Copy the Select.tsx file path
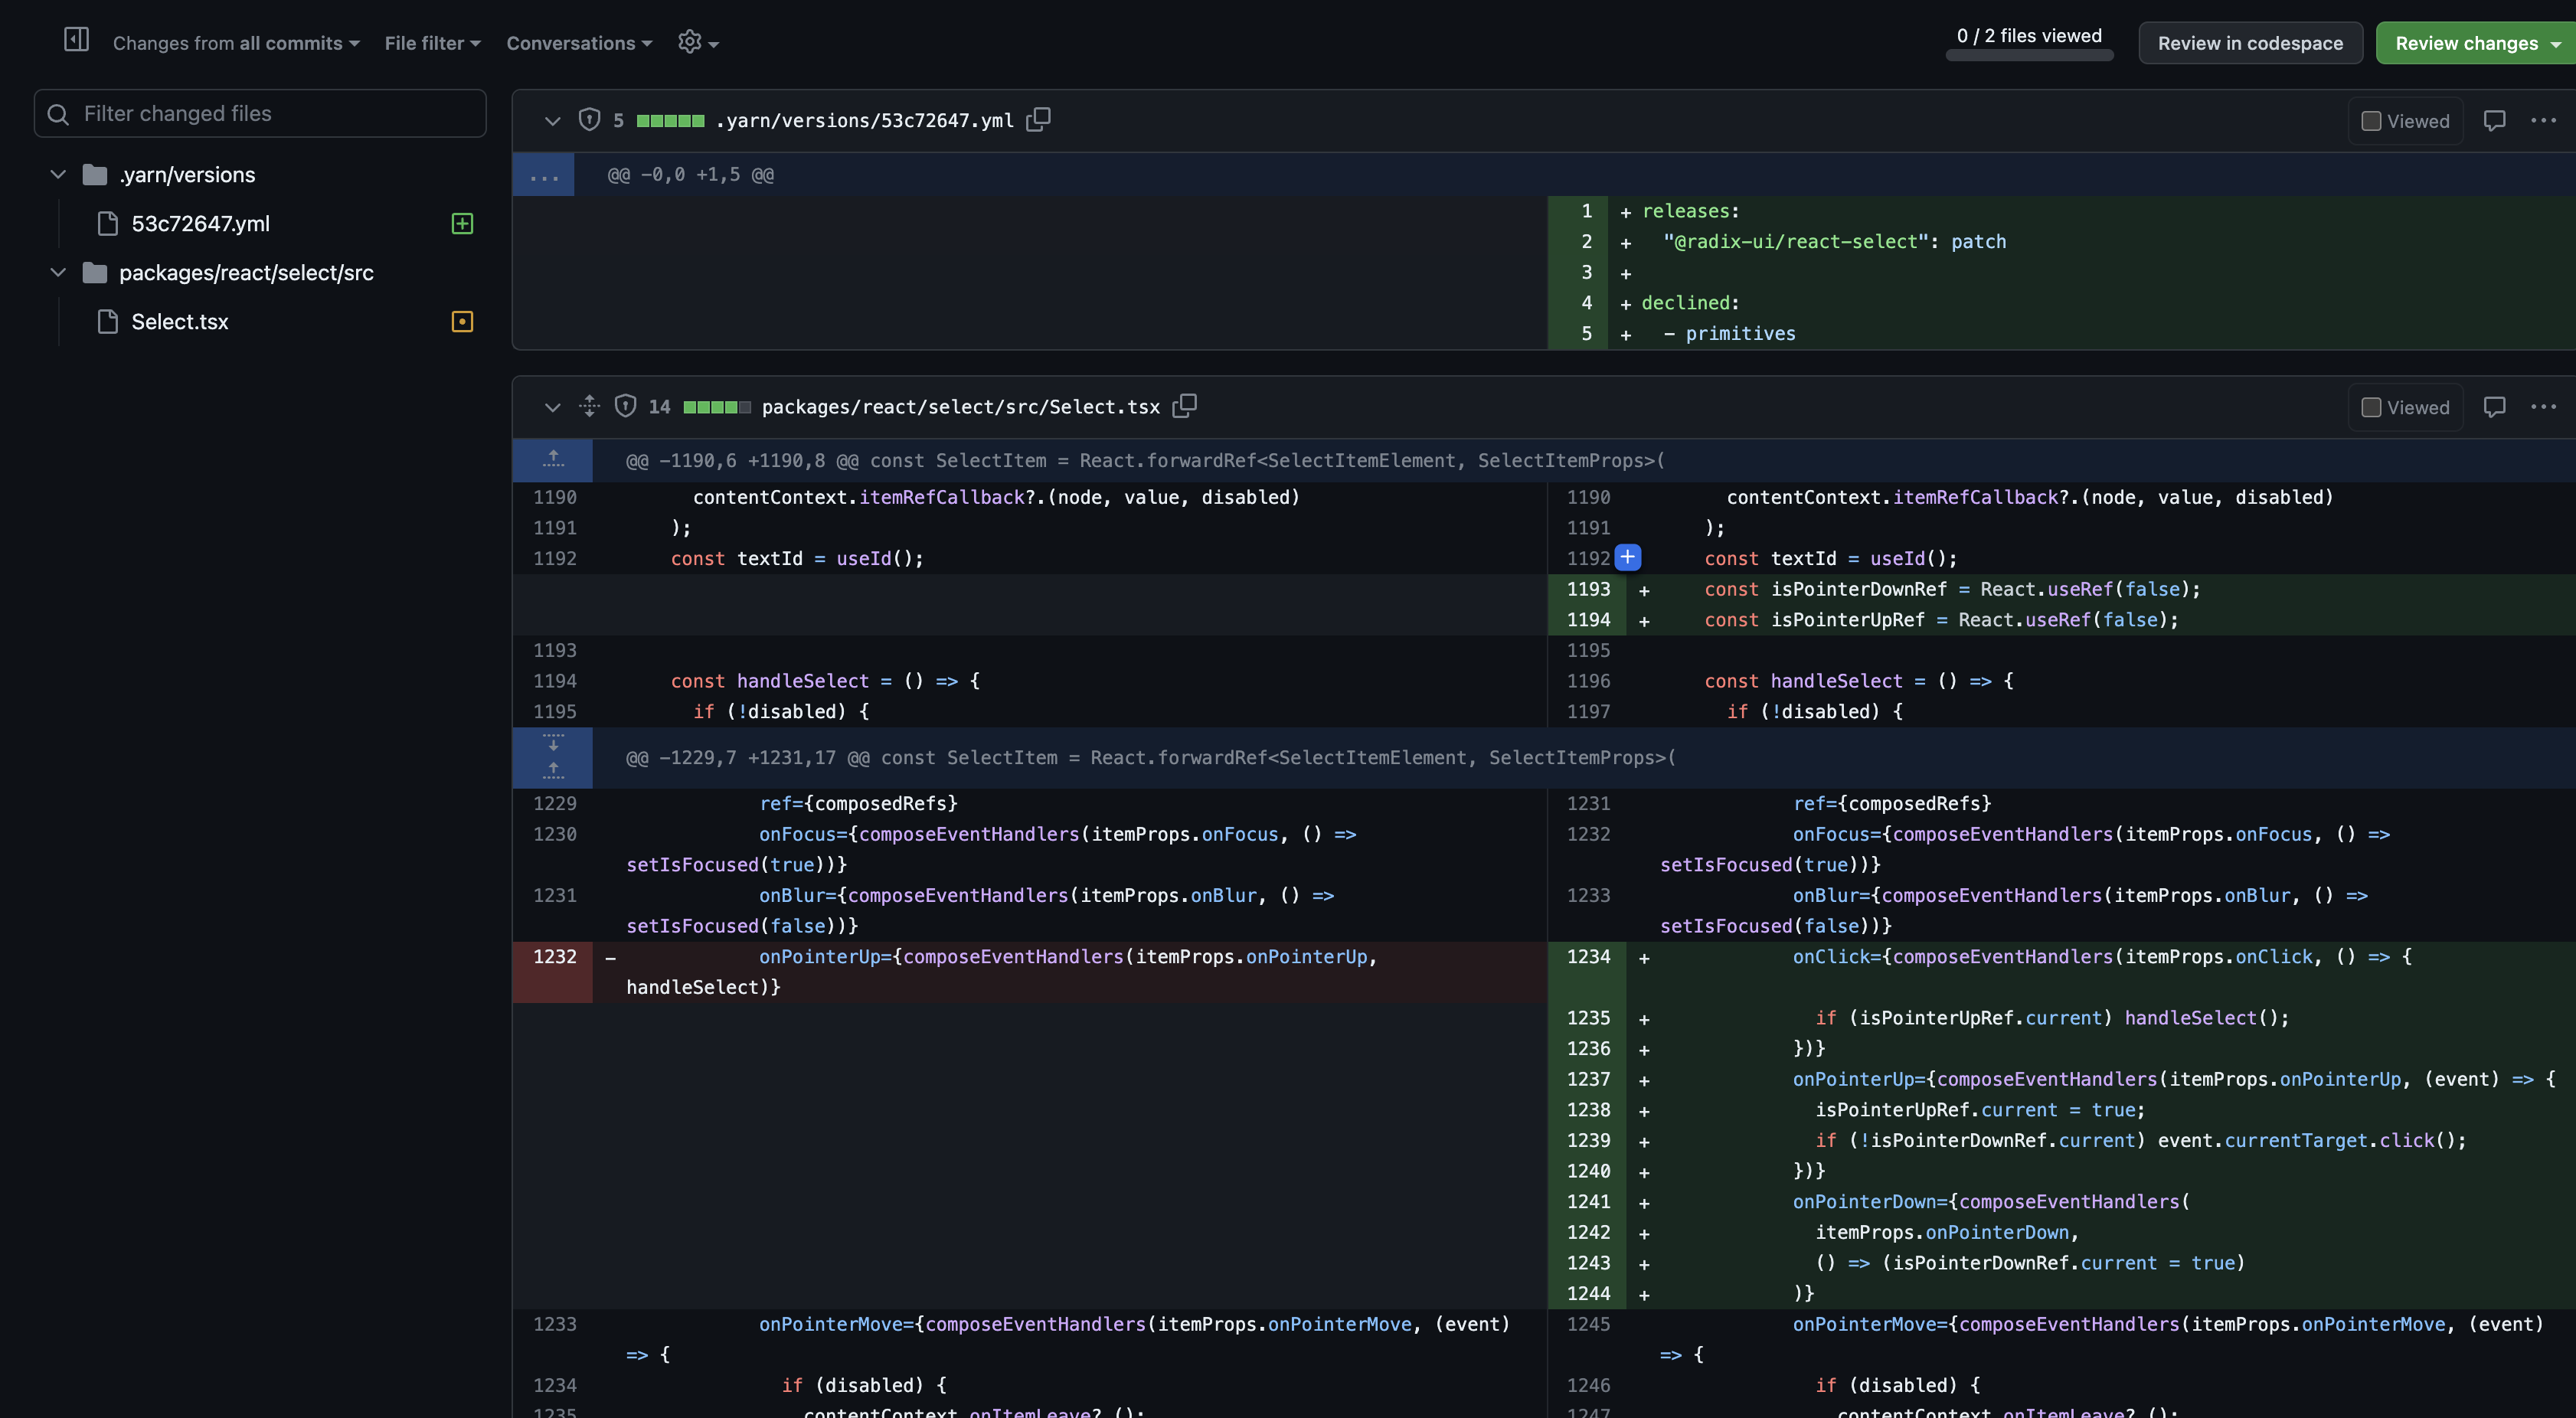Screen dimensions: 2576x1418 tap(1185, 406)
